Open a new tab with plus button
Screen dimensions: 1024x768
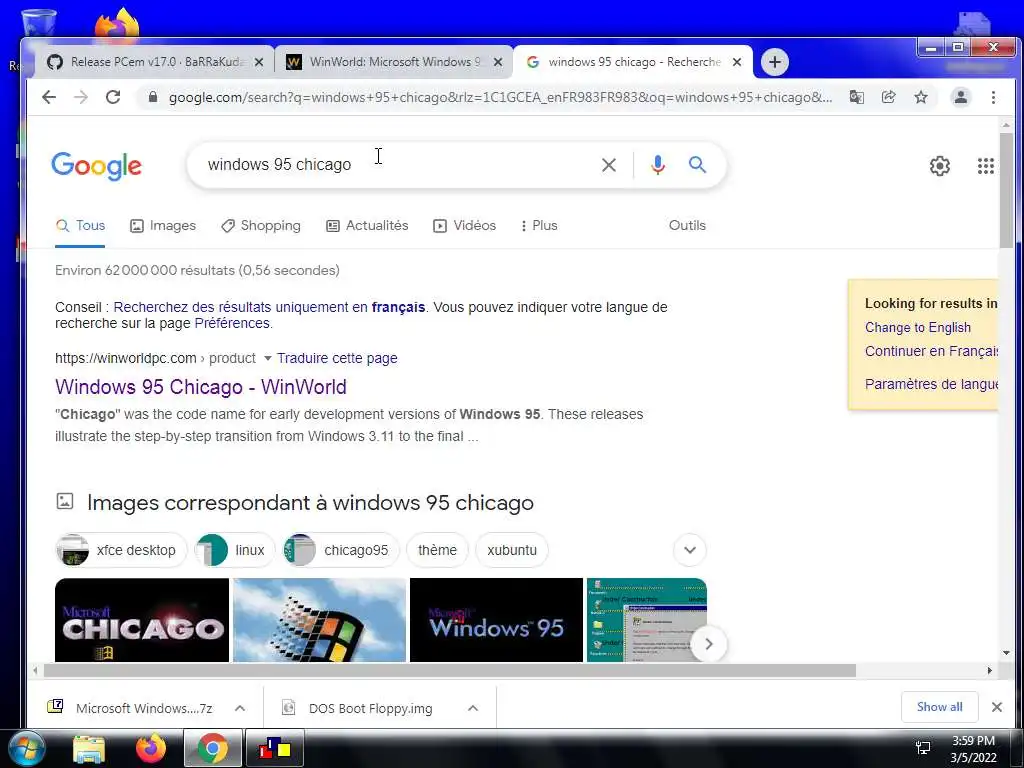pos(775,62)
